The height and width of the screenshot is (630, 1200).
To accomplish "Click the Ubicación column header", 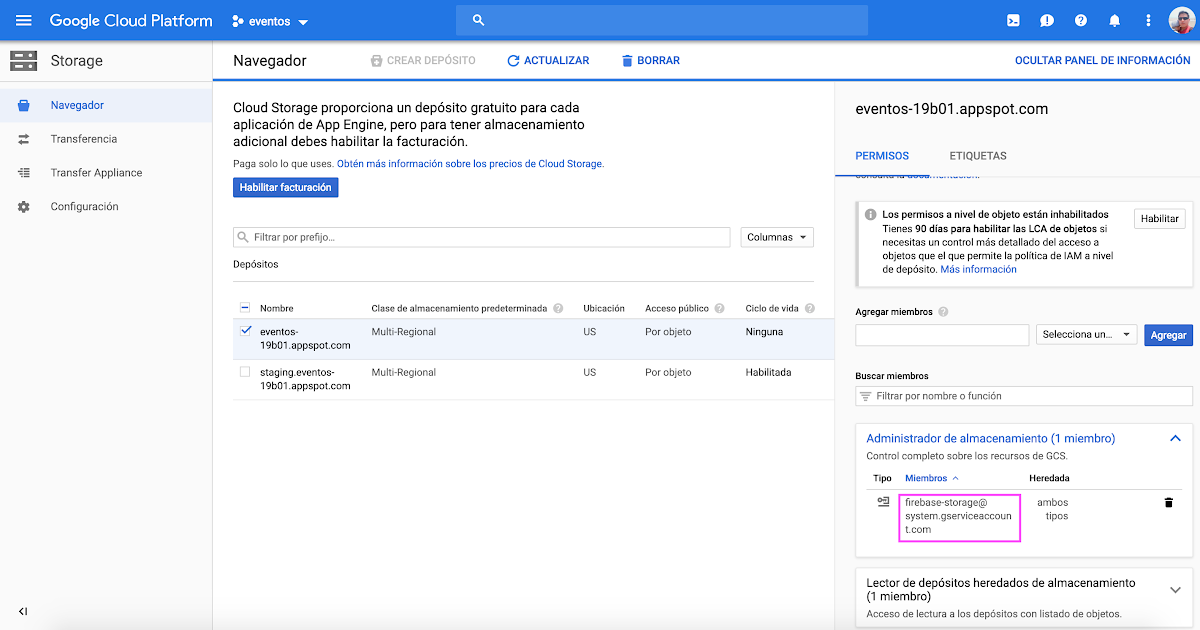I will point(604,308).
